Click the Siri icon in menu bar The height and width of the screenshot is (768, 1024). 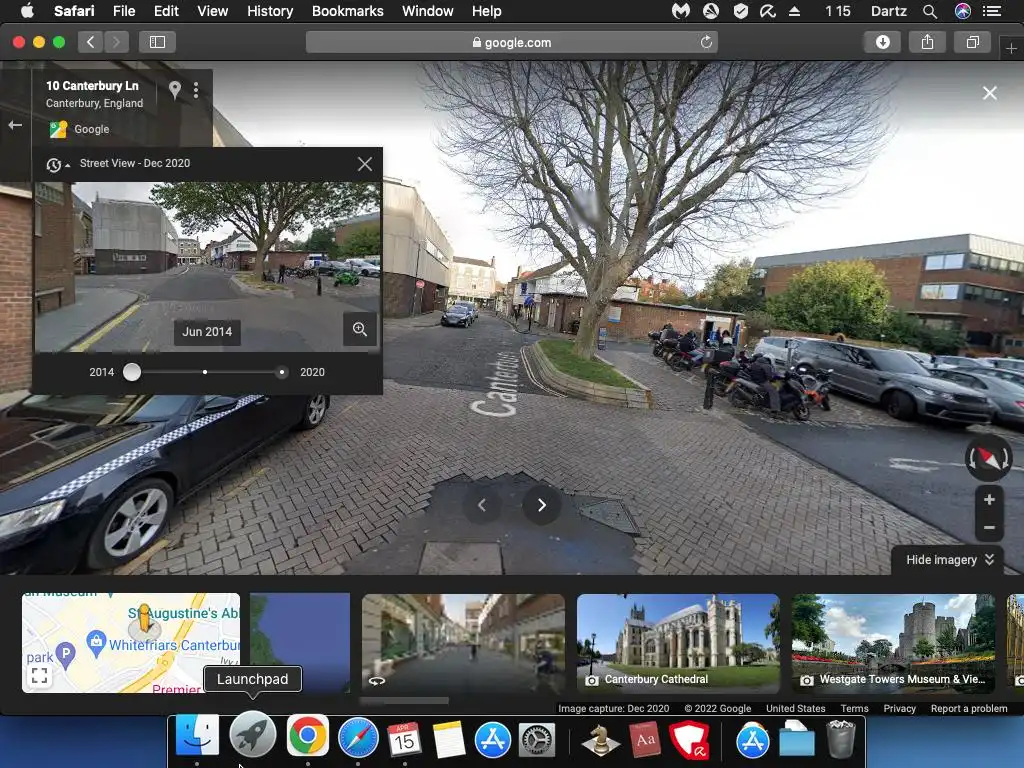click(x=963, y=11)
